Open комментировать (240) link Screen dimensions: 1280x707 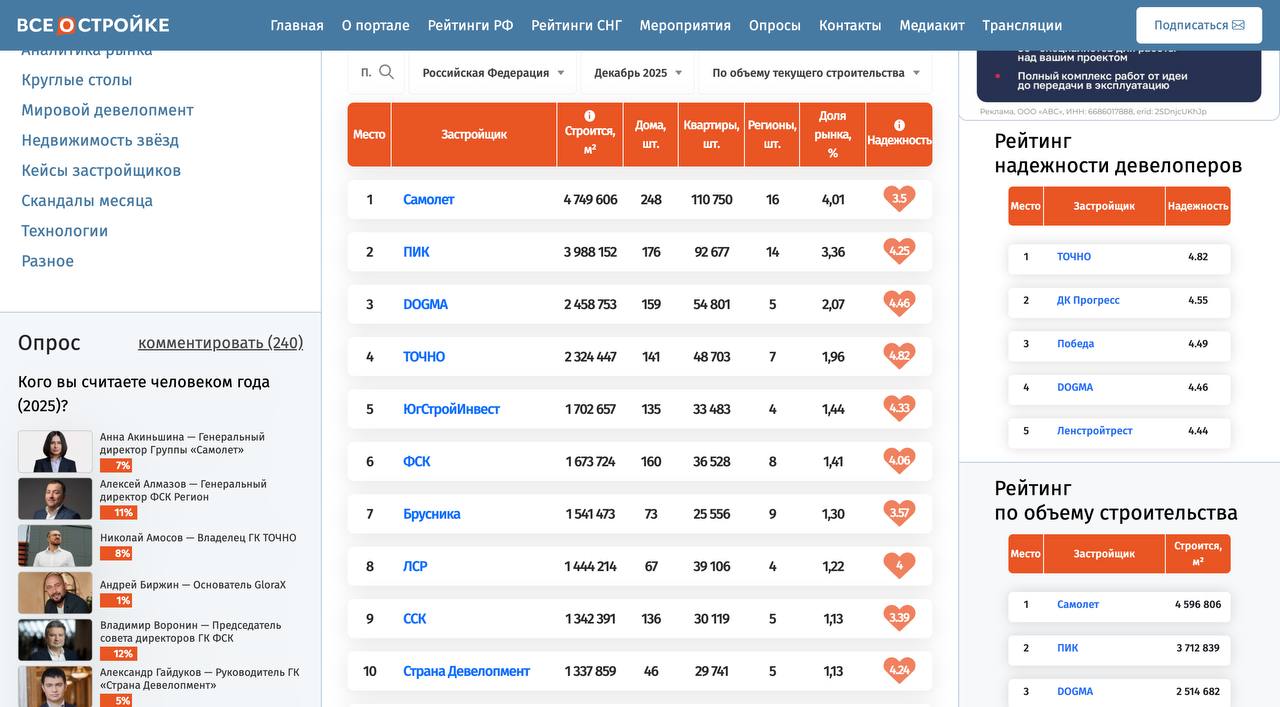click(220, 343)
